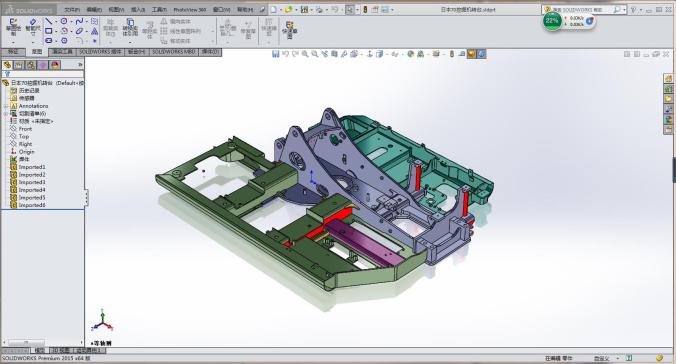The height and width of the screenshot is (364, 676).
Task: Open PropertyManager tab icon
Action: pyautogui.click(x=19, y=65)
